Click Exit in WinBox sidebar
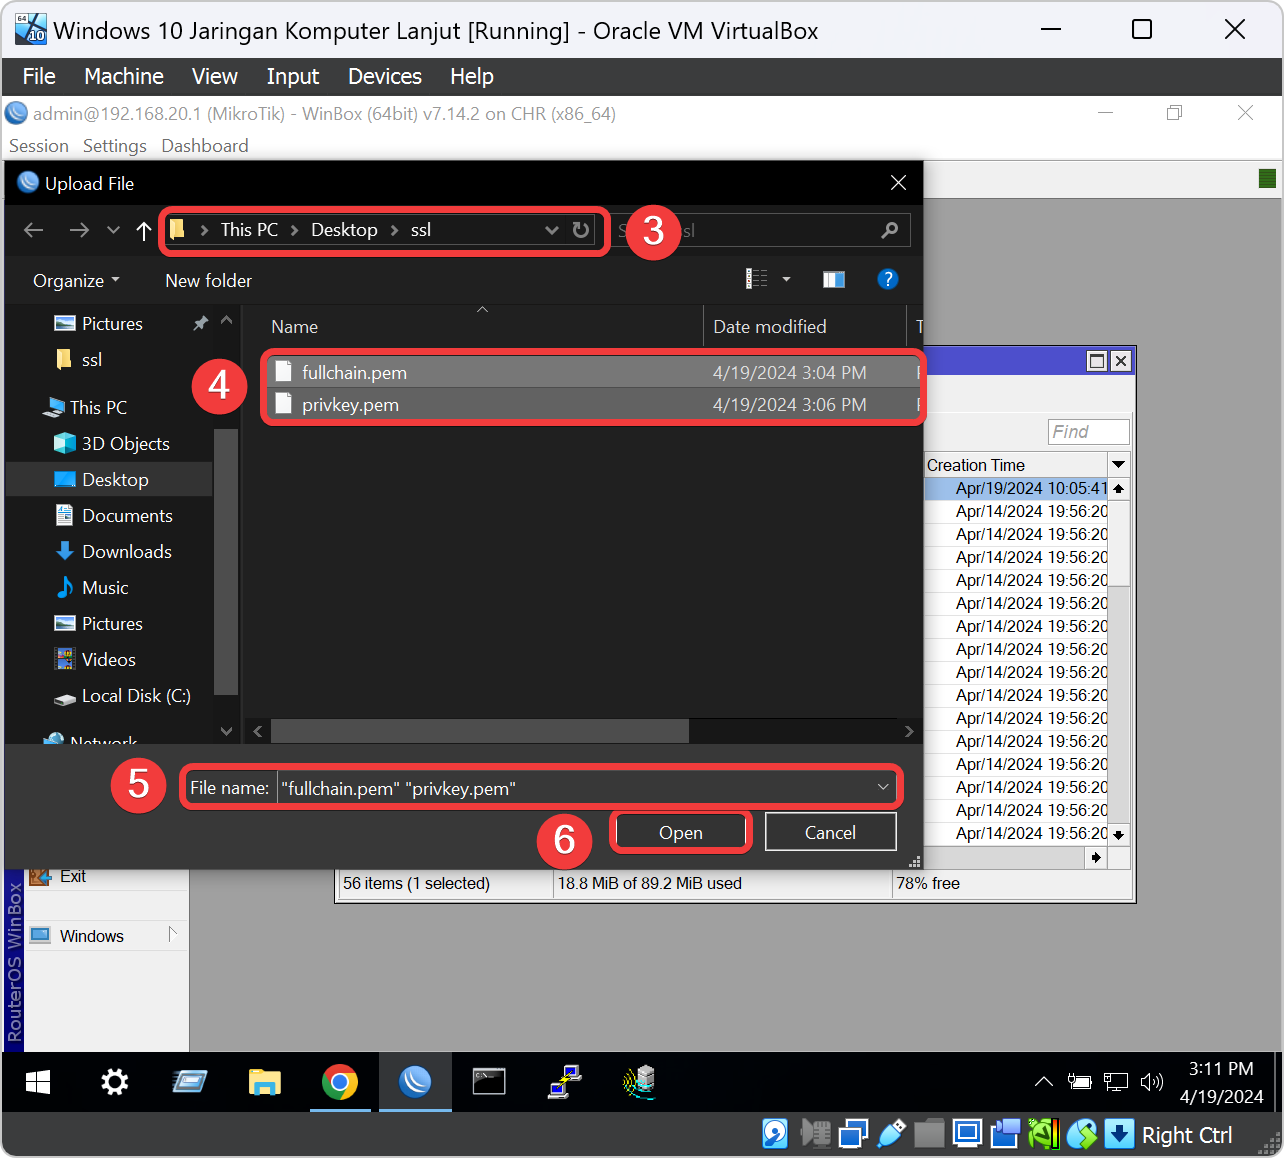This screenshot has width=1284, height=1158. (73, 877)
